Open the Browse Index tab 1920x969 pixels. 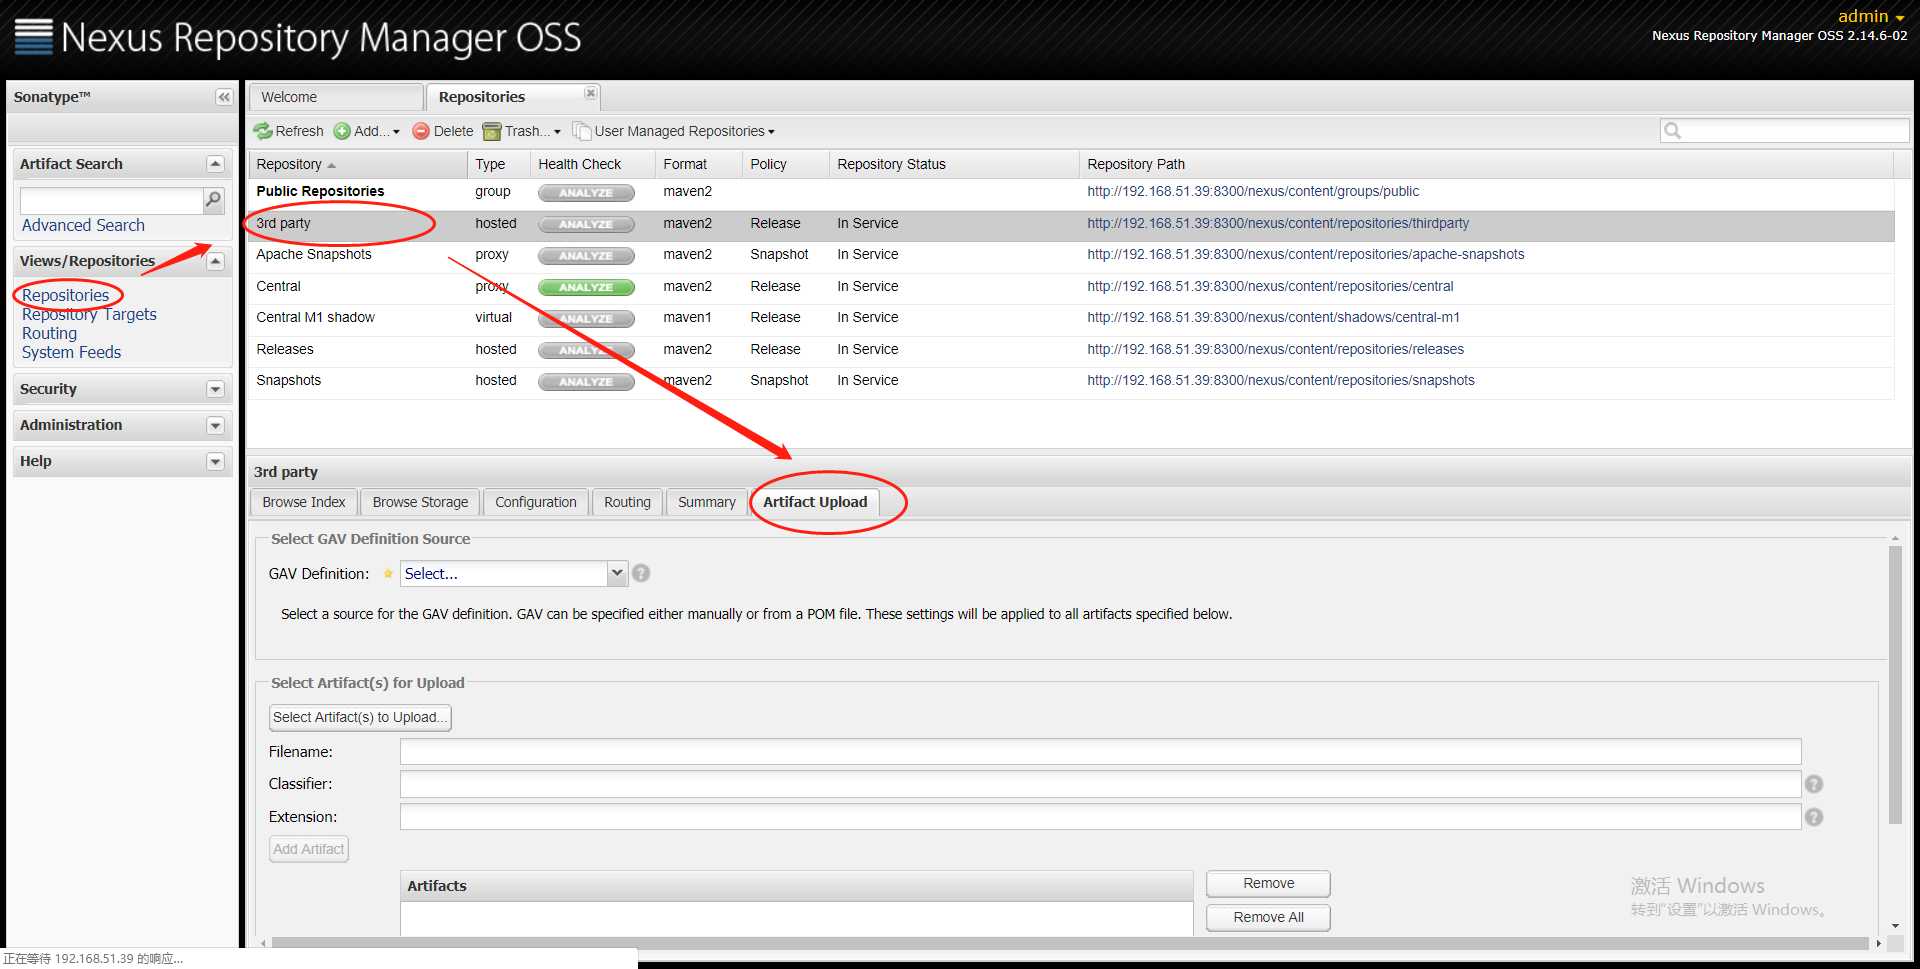tap(304, 502)
